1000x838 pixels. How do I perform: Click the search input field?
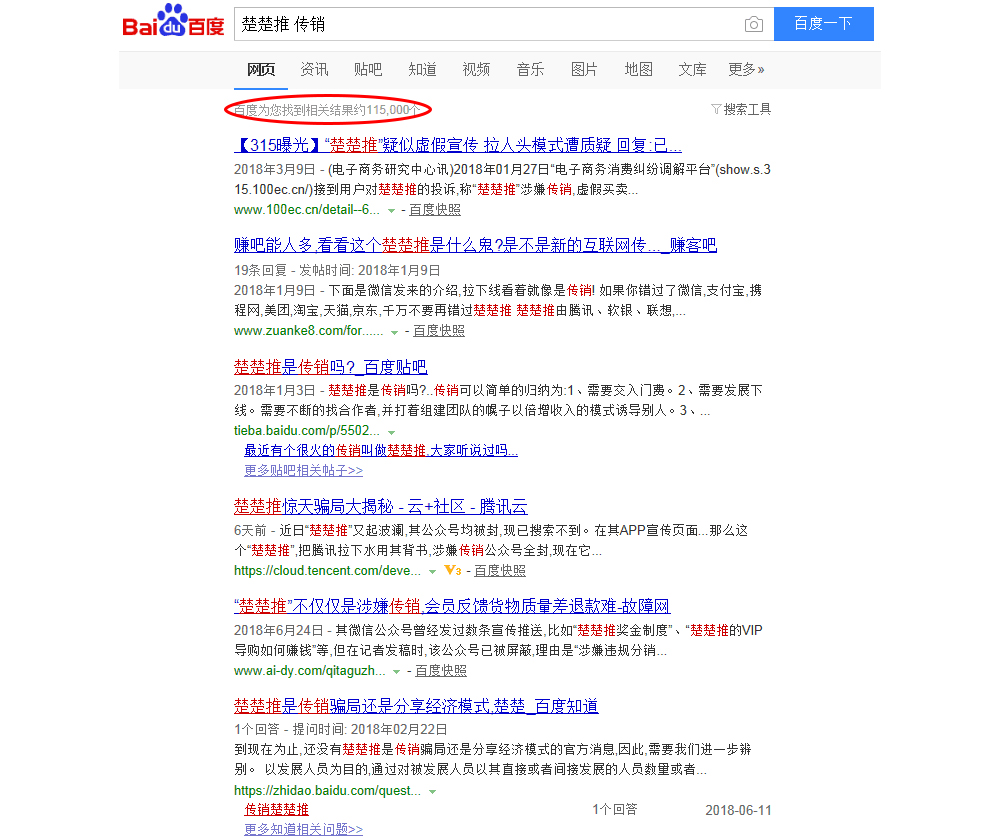point(485,24)
